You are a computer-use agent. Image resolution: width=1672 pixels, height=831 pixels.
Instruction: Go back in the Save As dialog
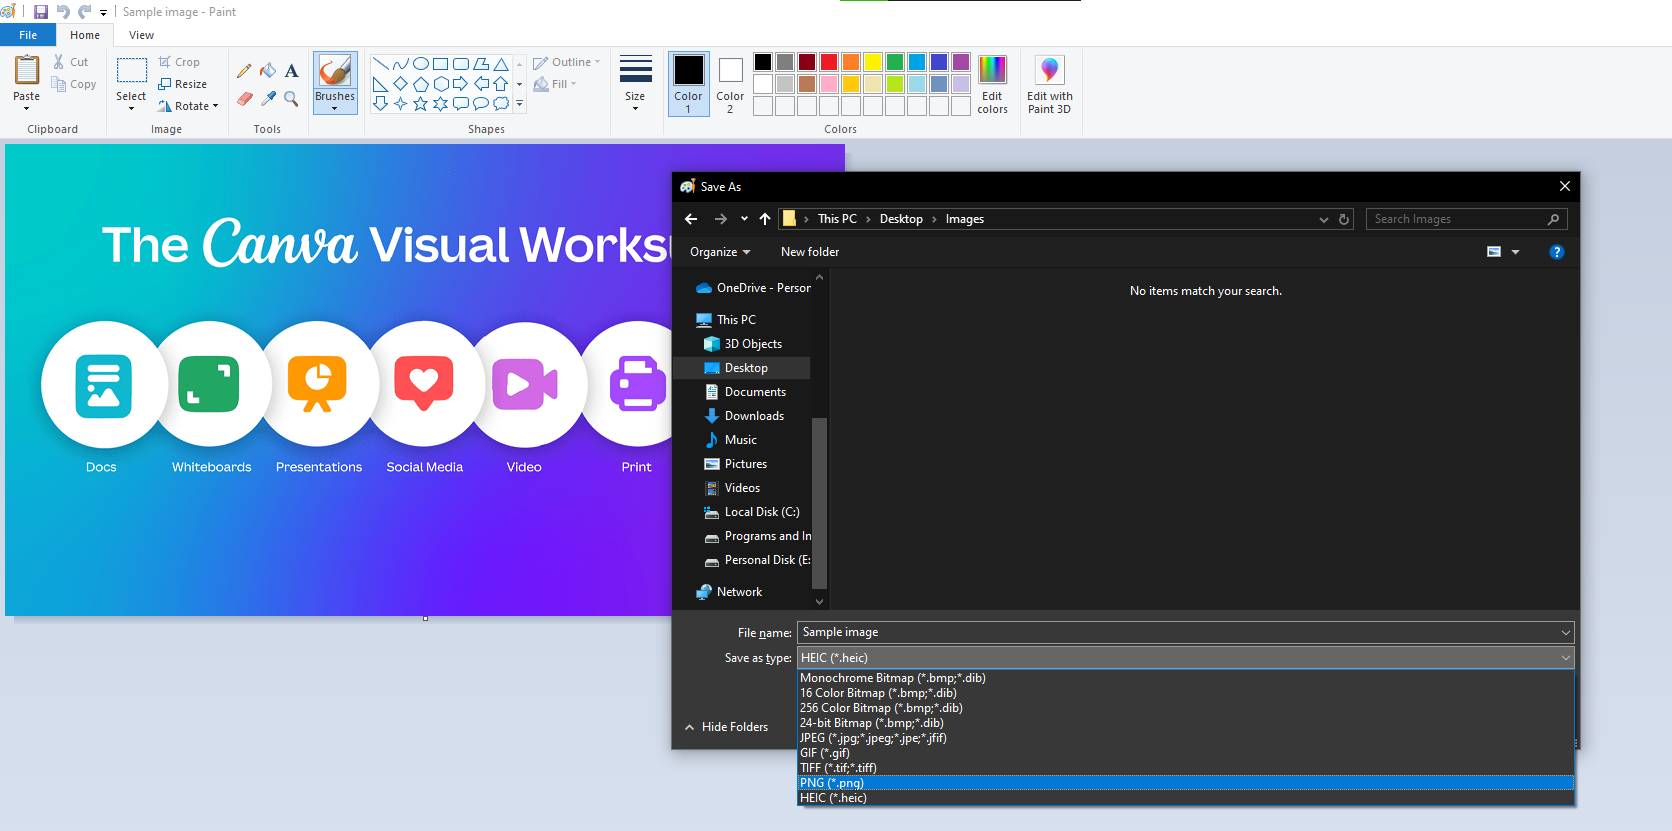coord(691,219)
